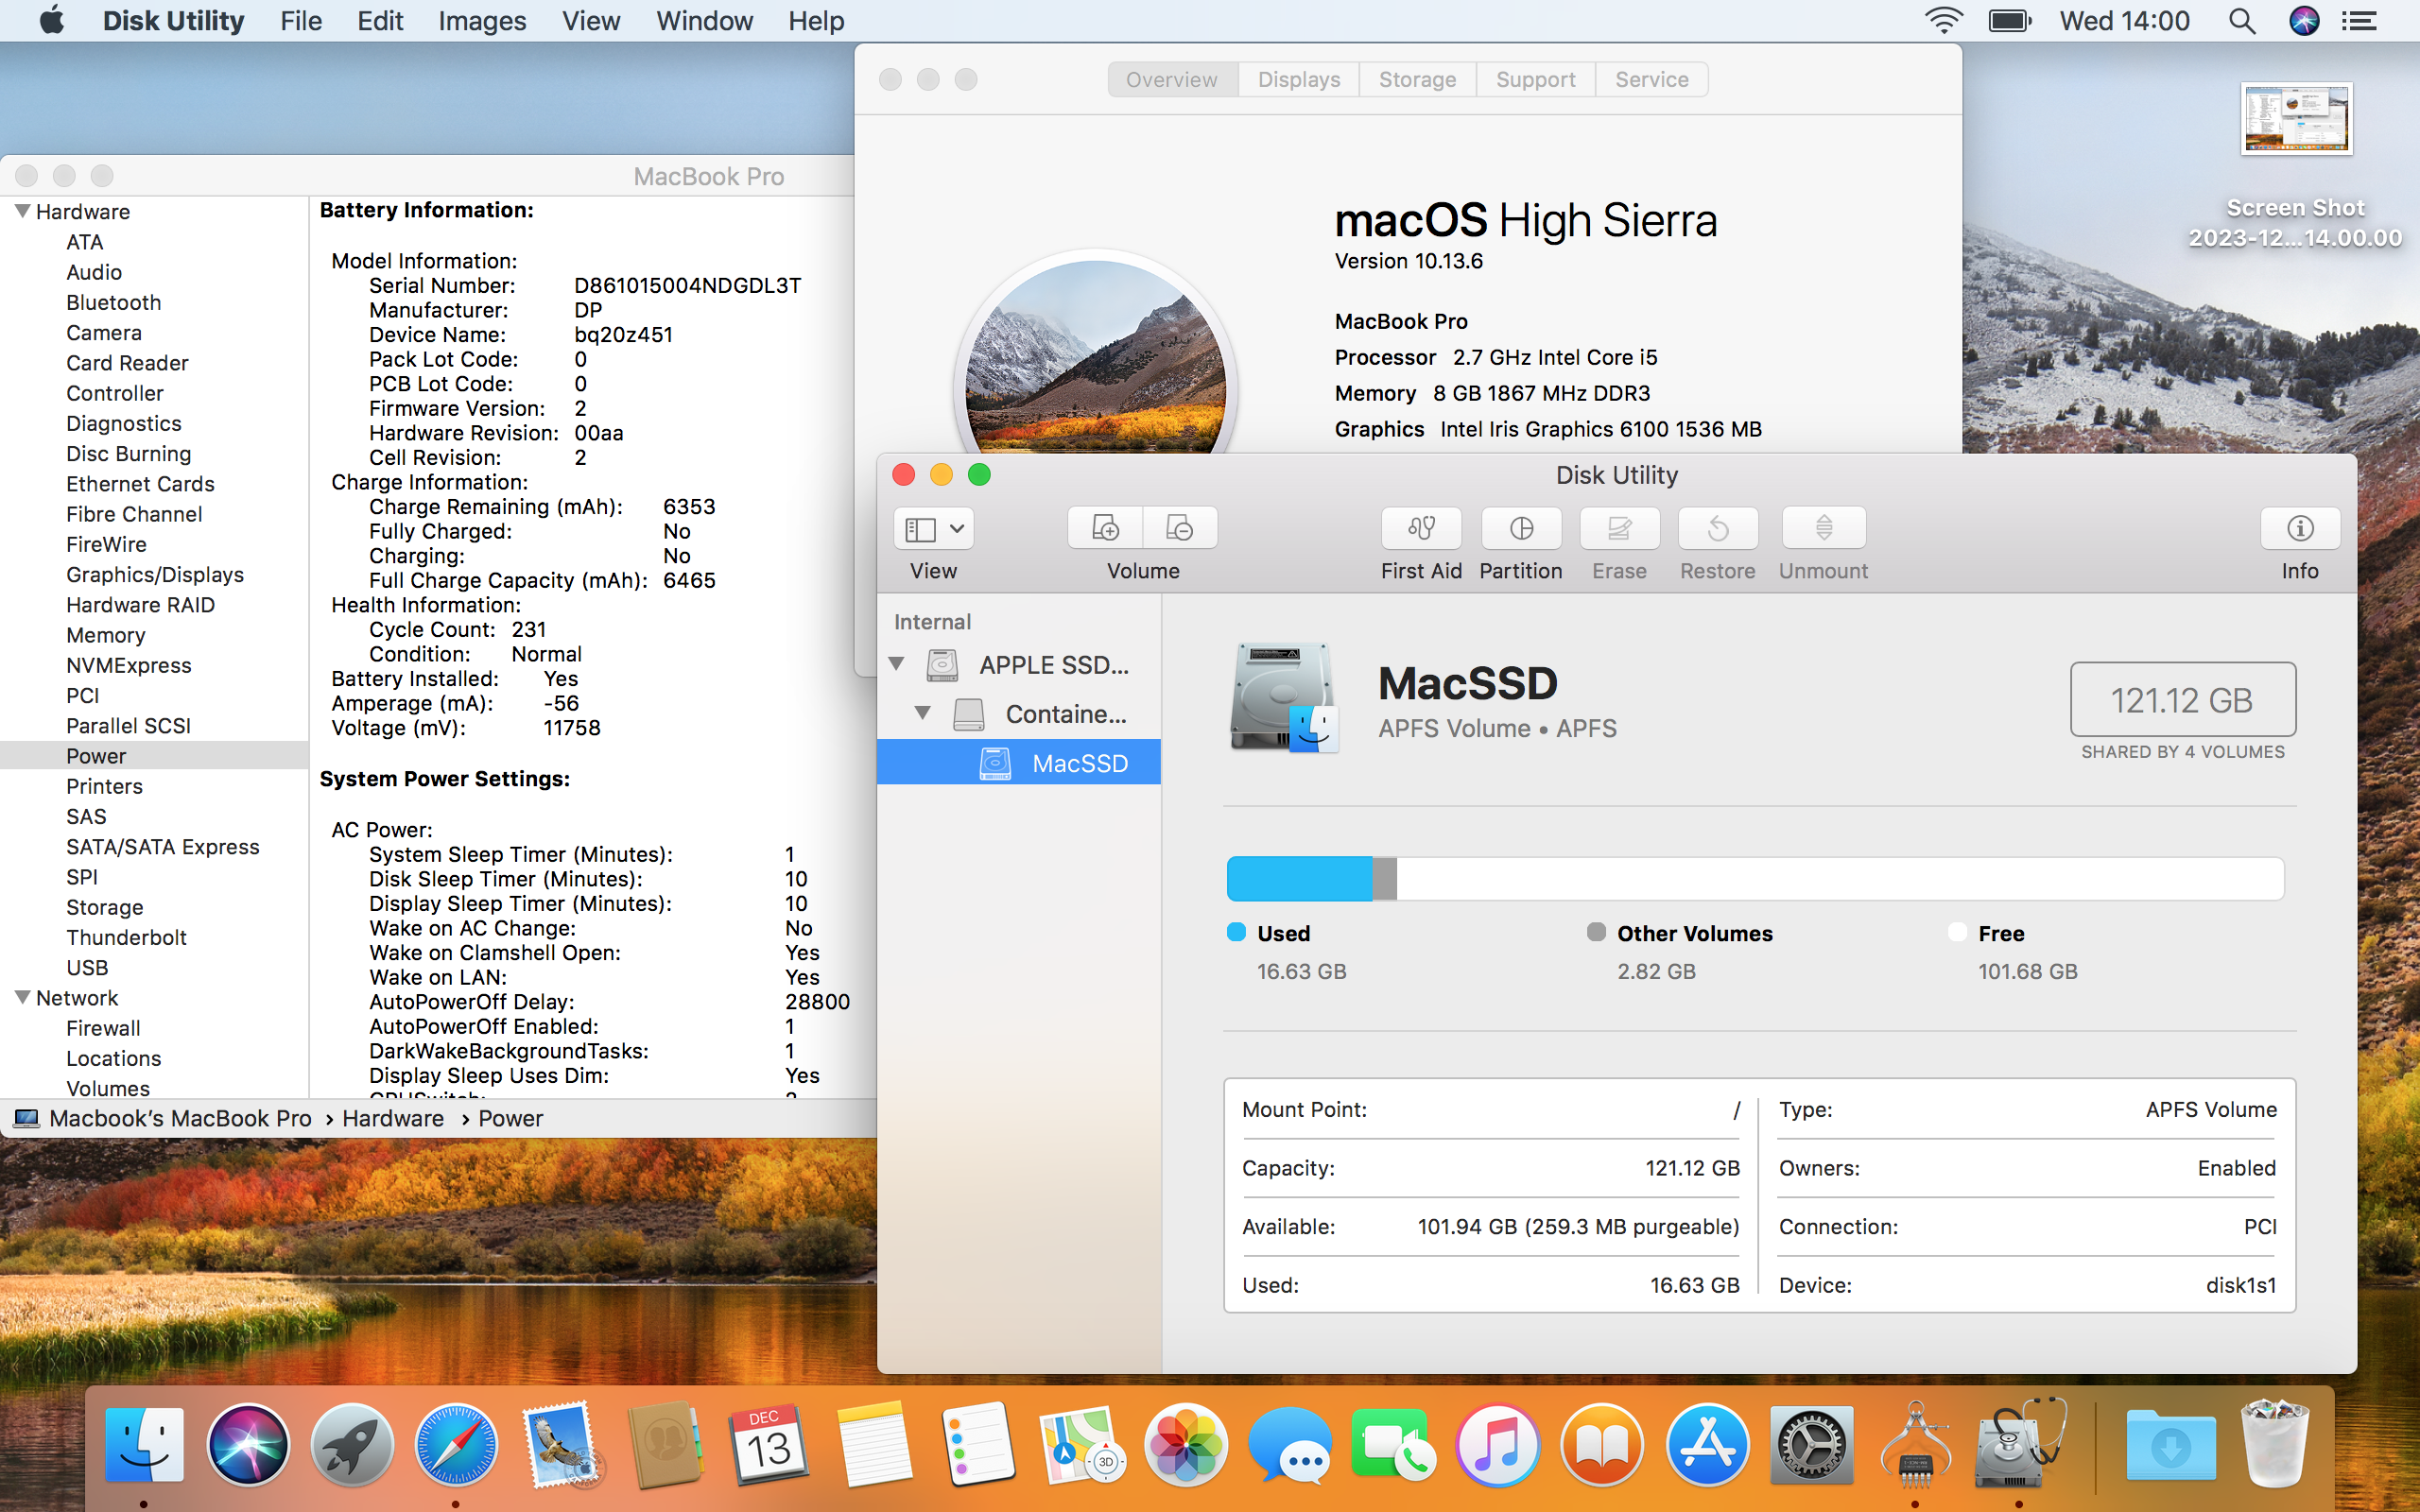Collapse the Container row disclosure triangle
2420x1512 pixels.
(x=923, y=713)
